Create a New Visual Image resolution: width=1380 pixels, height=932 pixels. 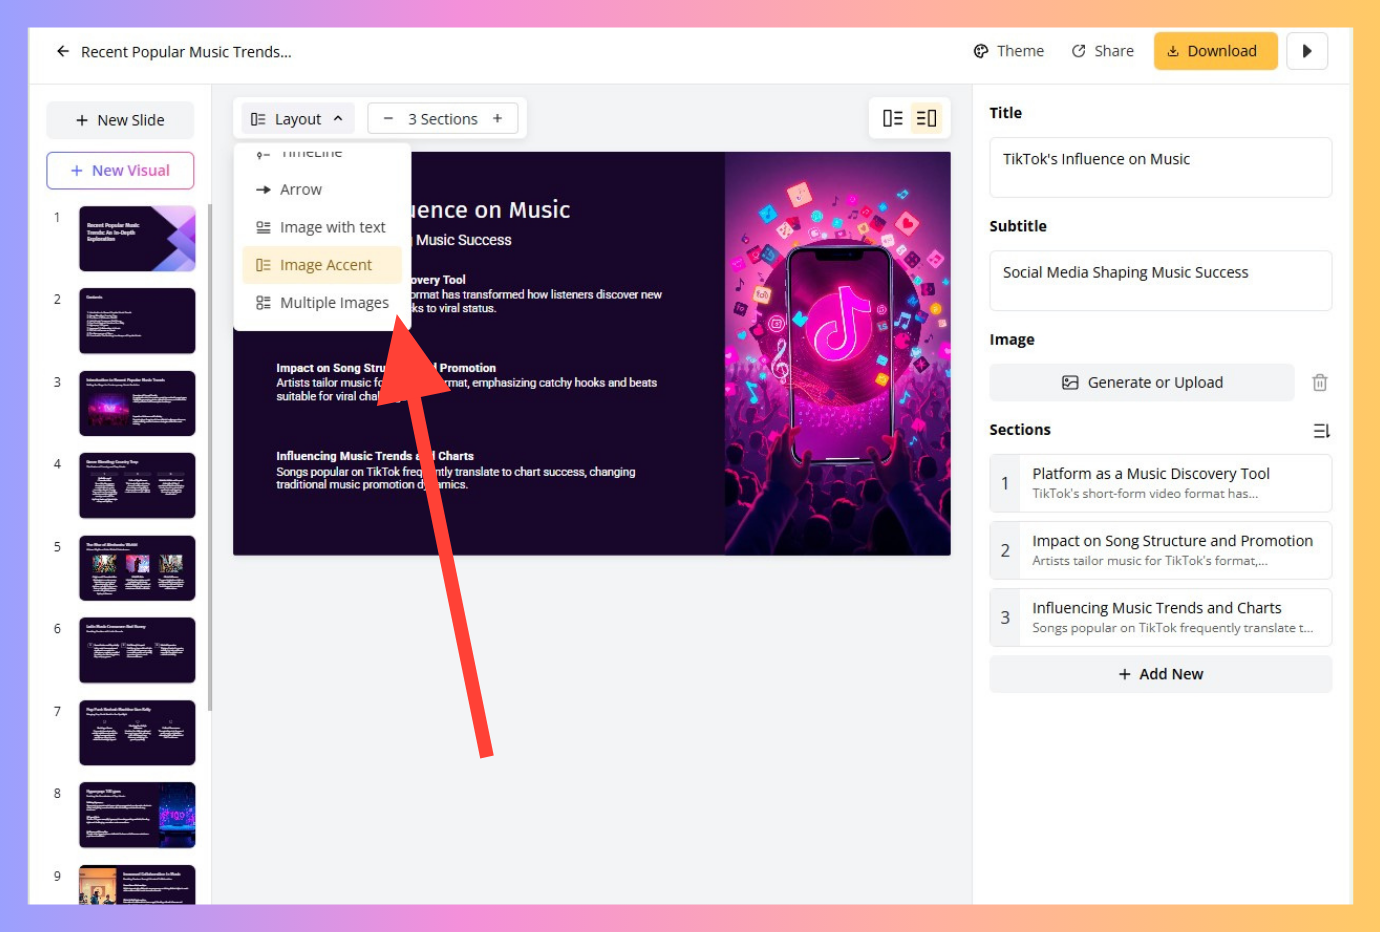click(120, 170)
